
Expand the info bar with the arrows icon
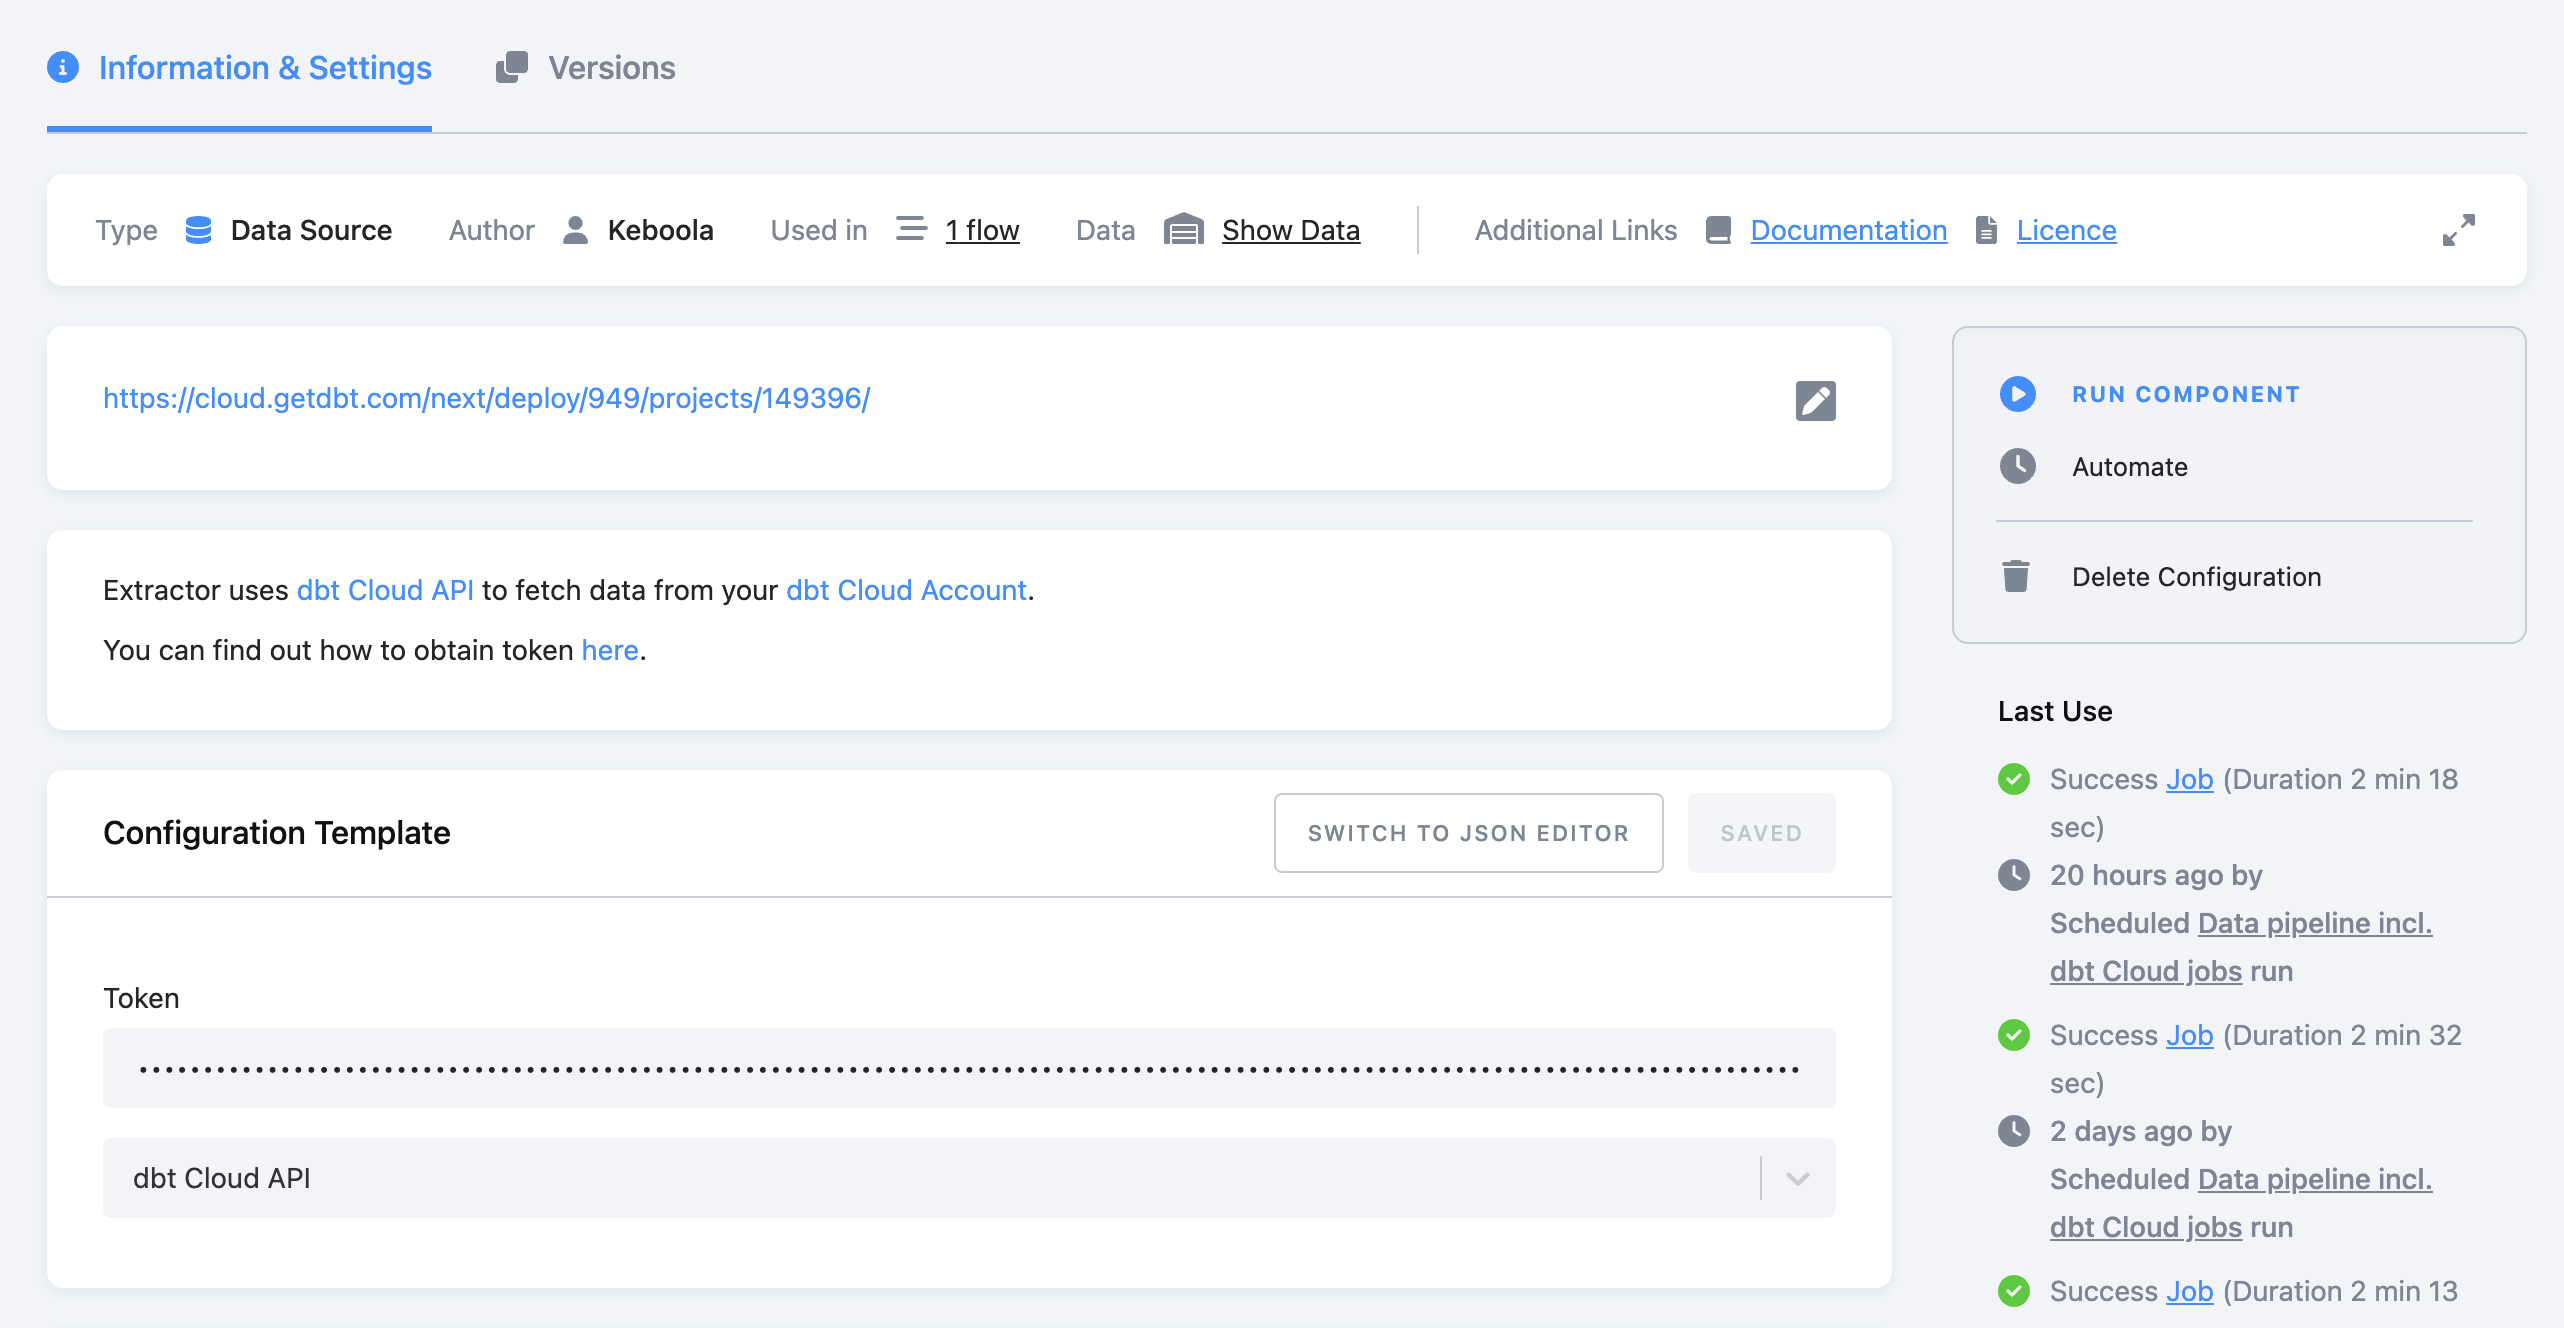tap(2459, 230)
